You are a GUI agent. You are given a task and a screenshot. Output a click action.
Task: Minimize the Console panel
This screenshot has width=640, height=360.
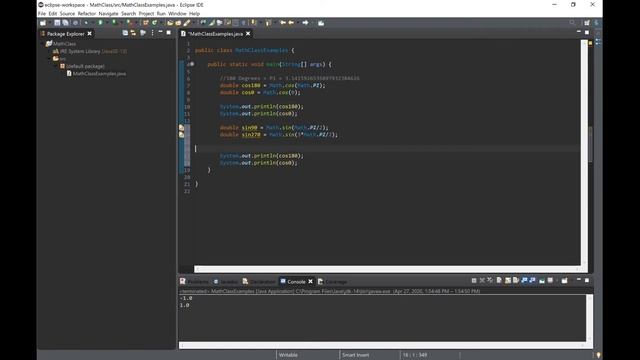coord(578,280)
